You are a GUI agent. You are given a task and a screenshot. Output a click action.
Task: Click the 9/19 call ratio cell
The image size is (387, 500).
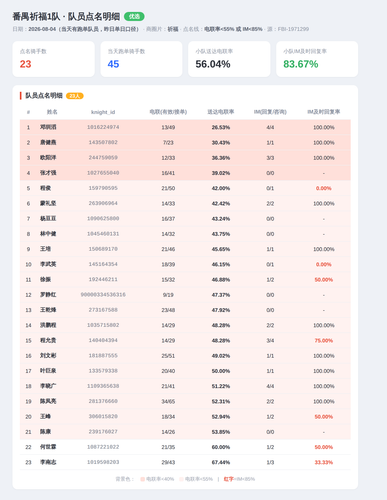(168, 295)
